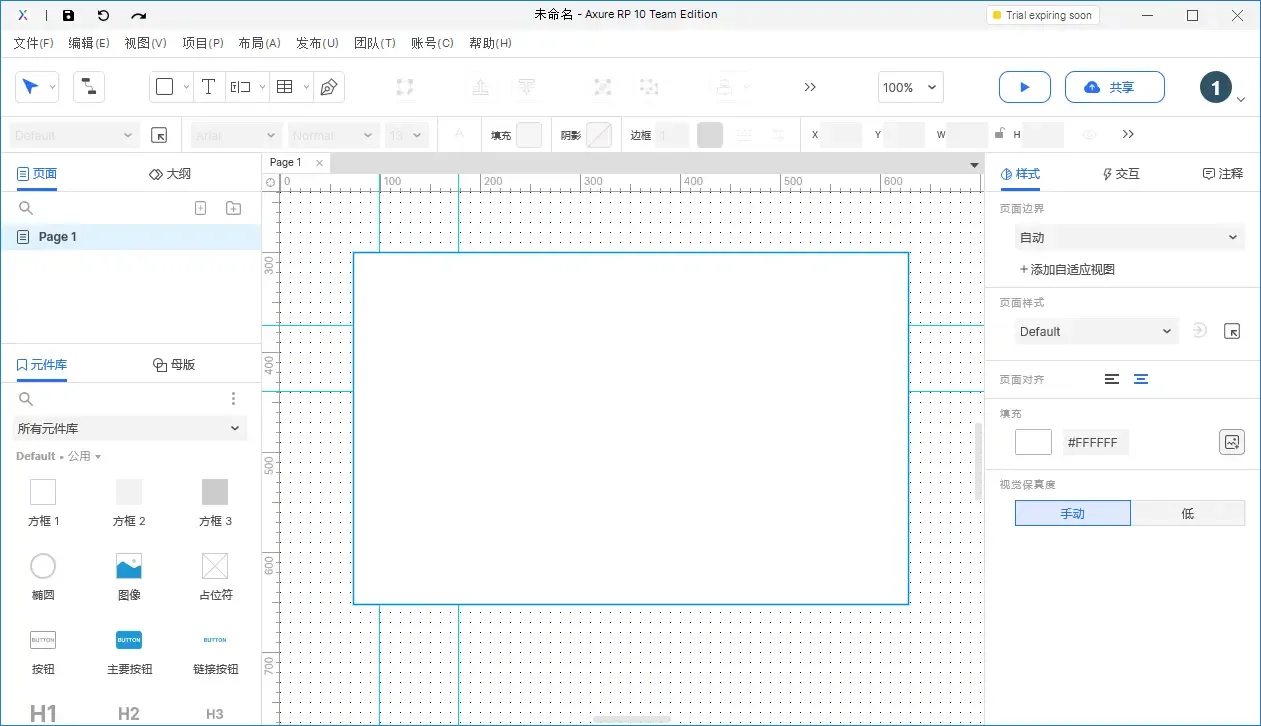Open the zoom level dropdown
The height and width of the screenshot is (726, 1261).
point(909,87)
